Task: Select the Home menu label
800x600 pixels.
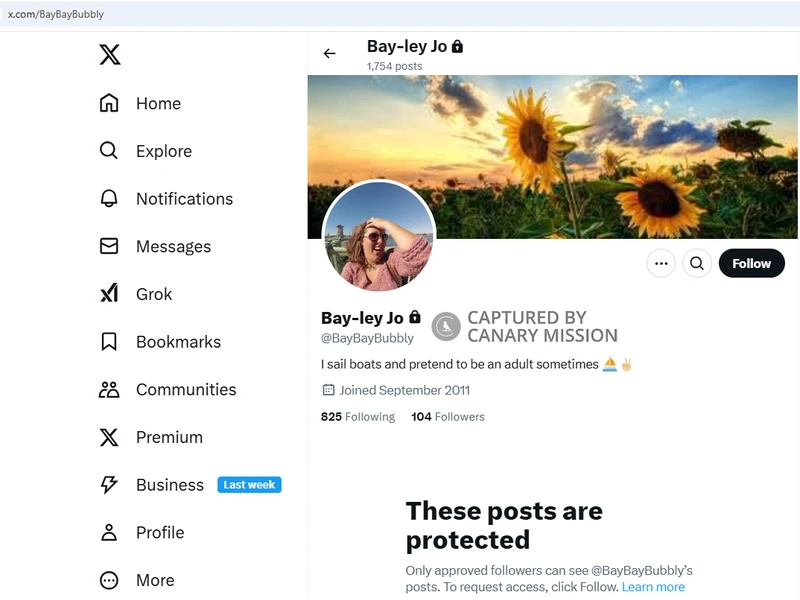Action: click(x=159, y=104)
